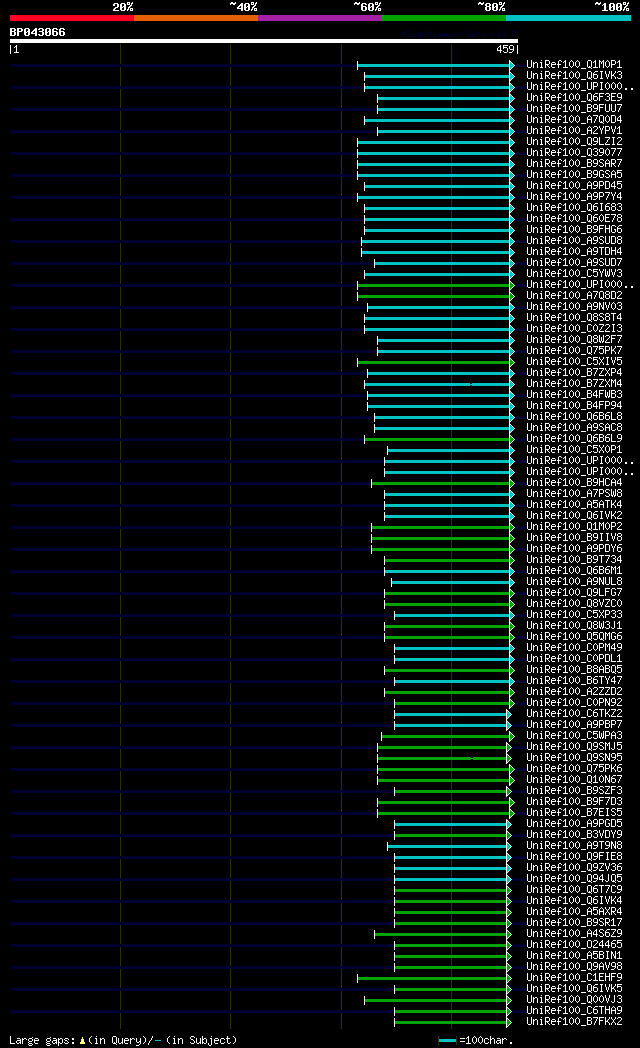Open hit UniRef100_Q6F3E9

574,98
